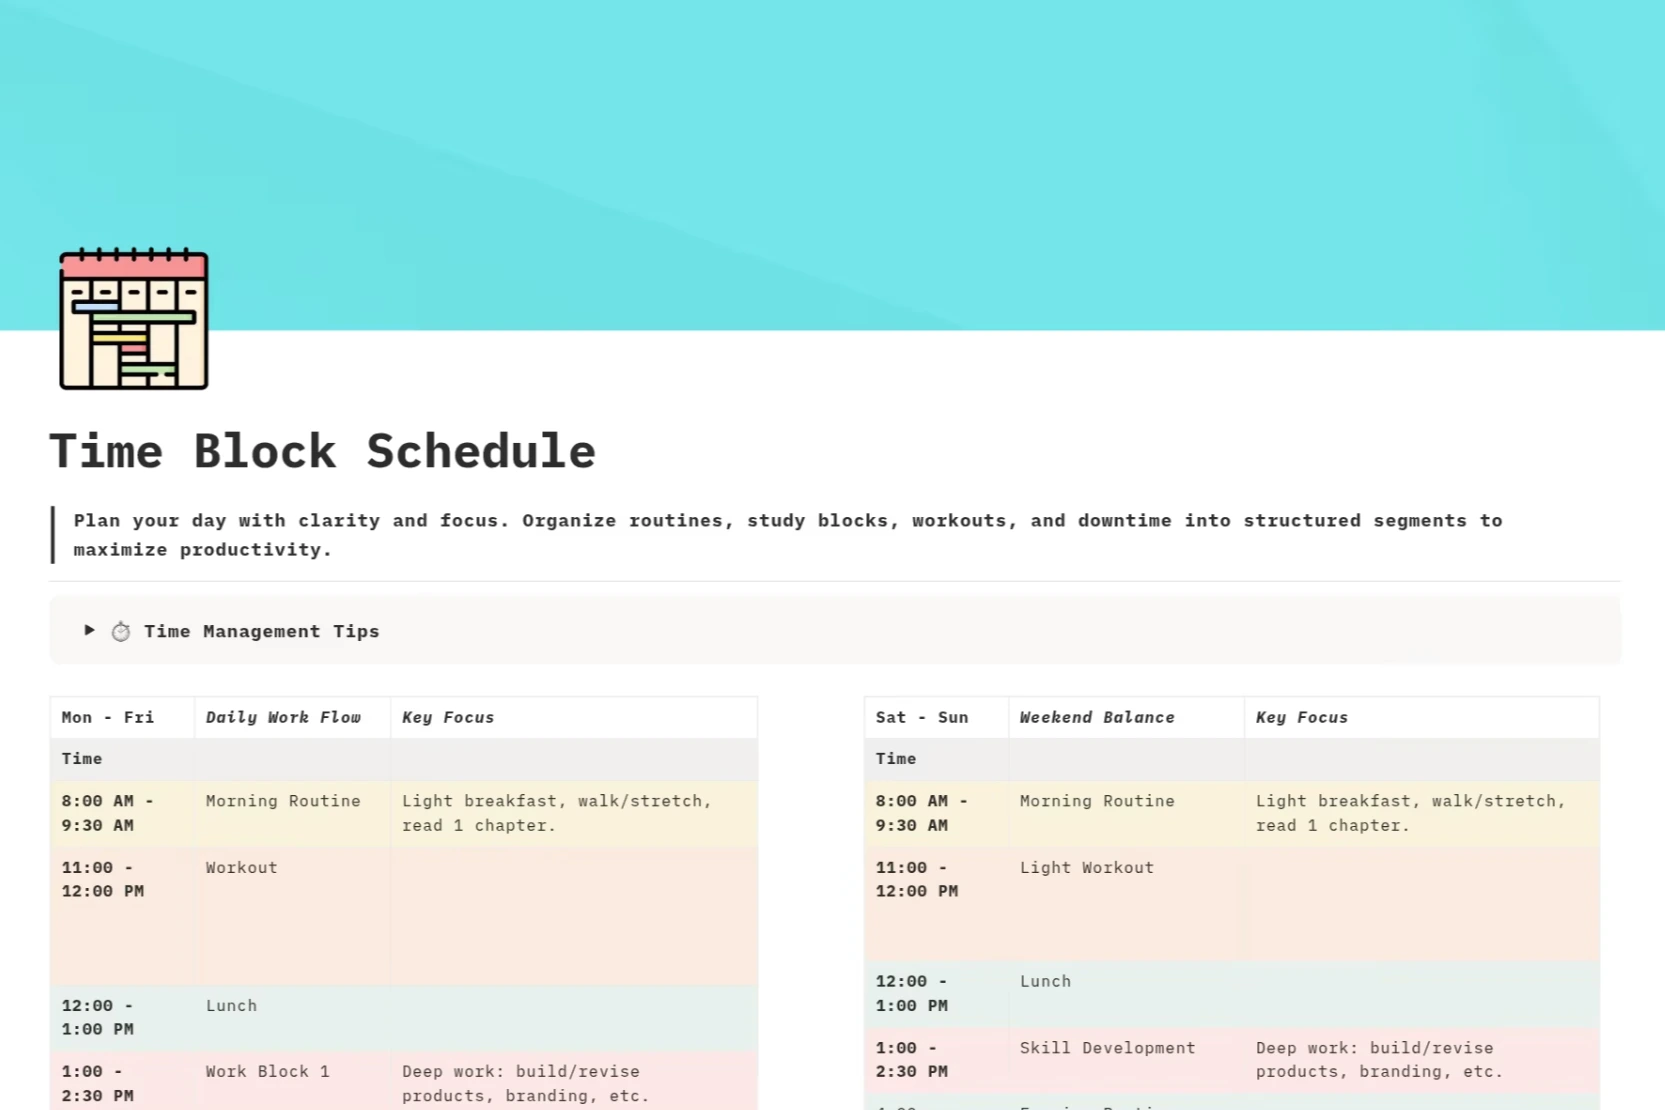Click the calendar page icon
The image size is (1665, 1110).
[132, 320]
